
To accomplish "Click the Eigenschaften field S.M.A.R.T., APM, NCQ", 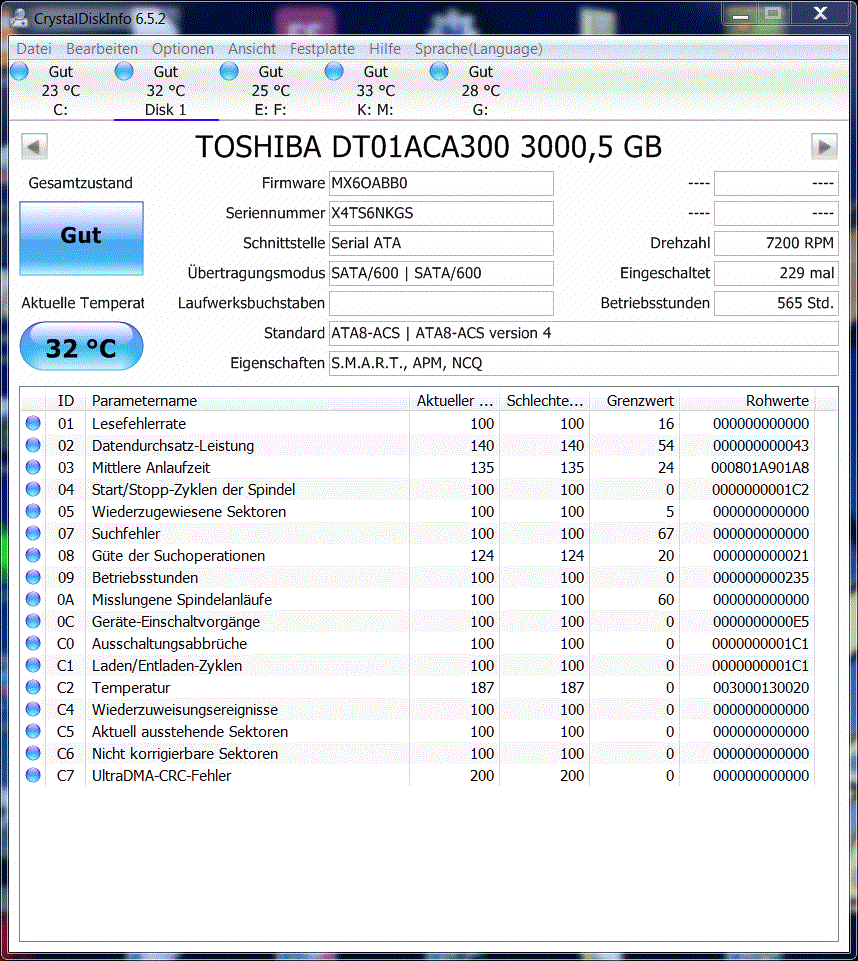I will (x=583, y=363).
